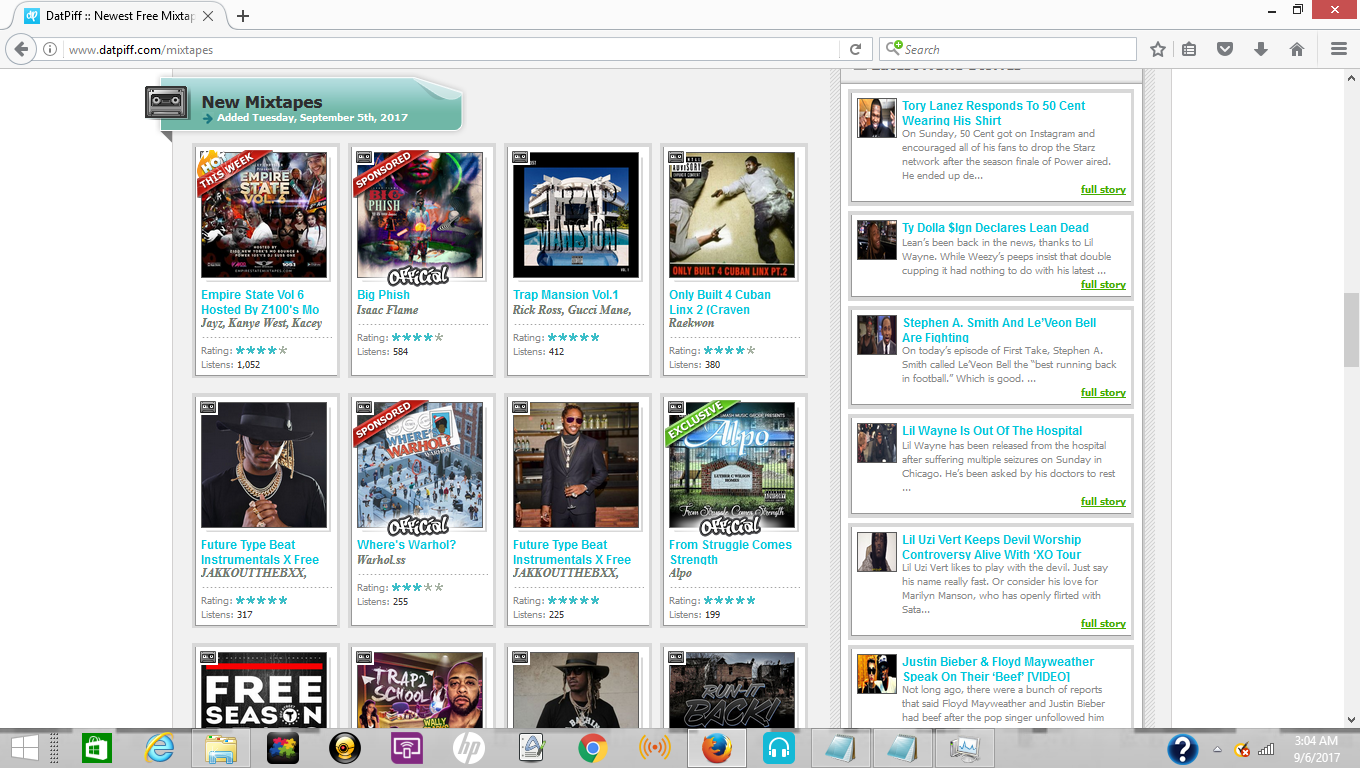Open the Free Season cover thumbnail
The height and width of the screenshot is (768, 1360).
(x=264, y=690)
